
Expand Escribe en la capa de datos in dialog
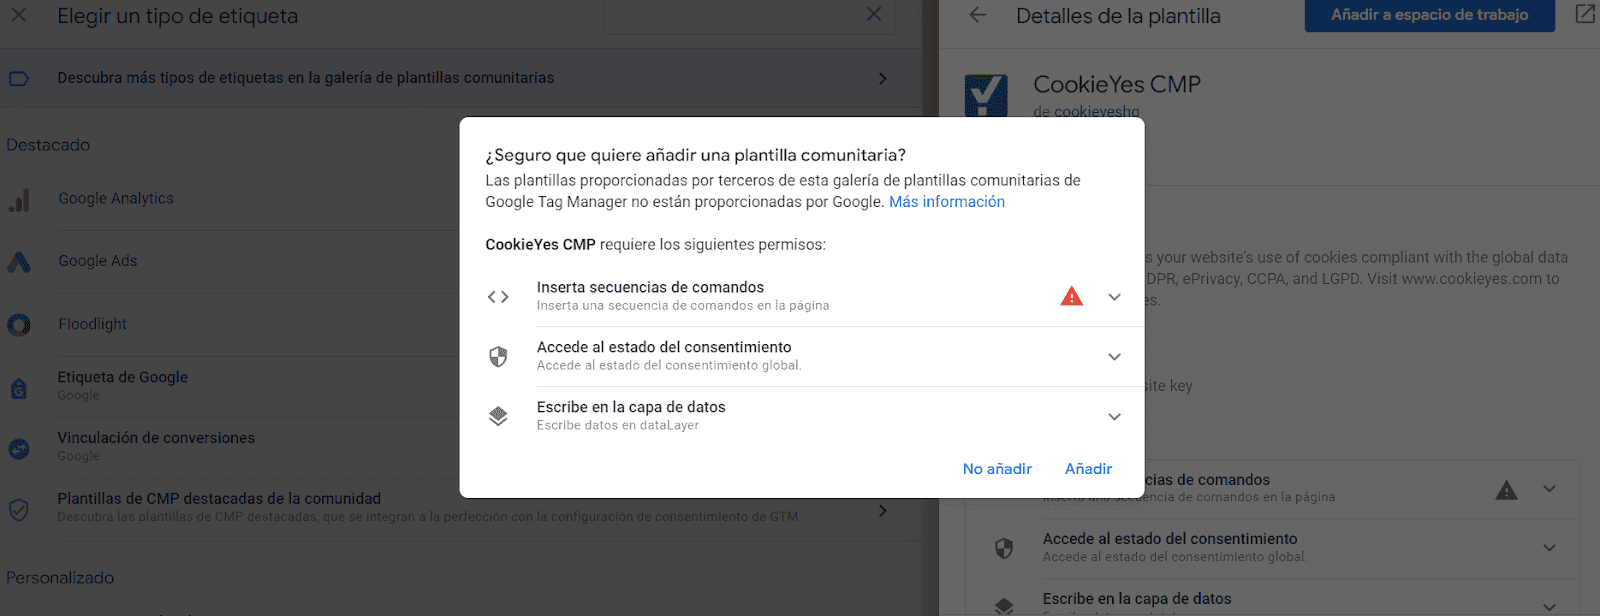click(1114, 417)
